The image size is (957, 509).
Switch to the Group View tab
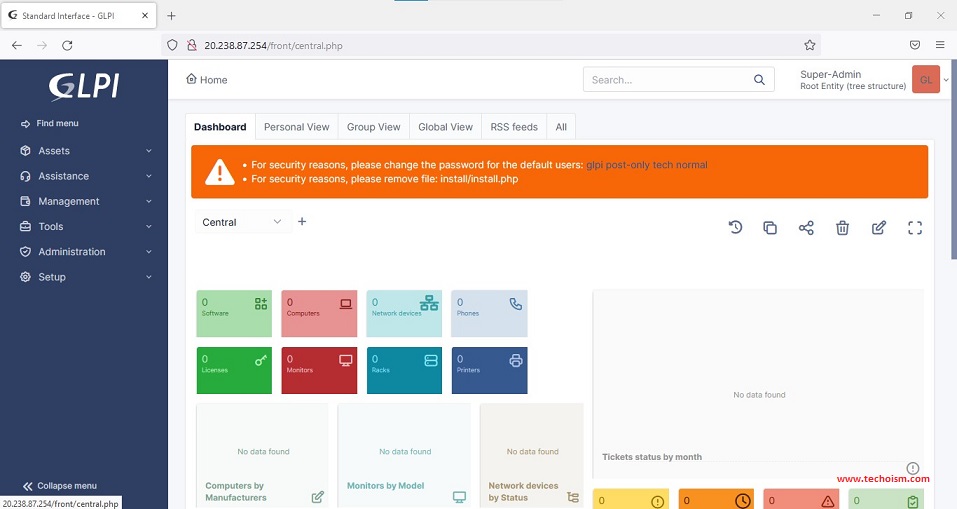tap(374, 127)
